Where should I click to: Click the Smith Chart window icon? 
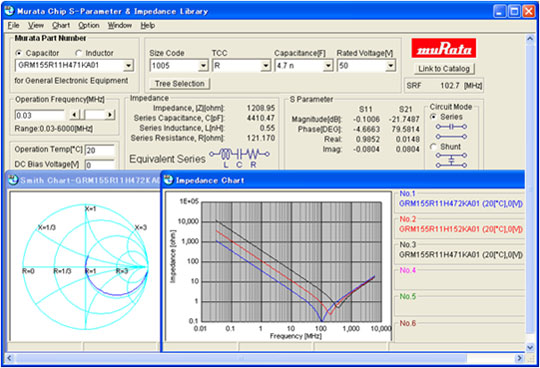click(13, 180)
